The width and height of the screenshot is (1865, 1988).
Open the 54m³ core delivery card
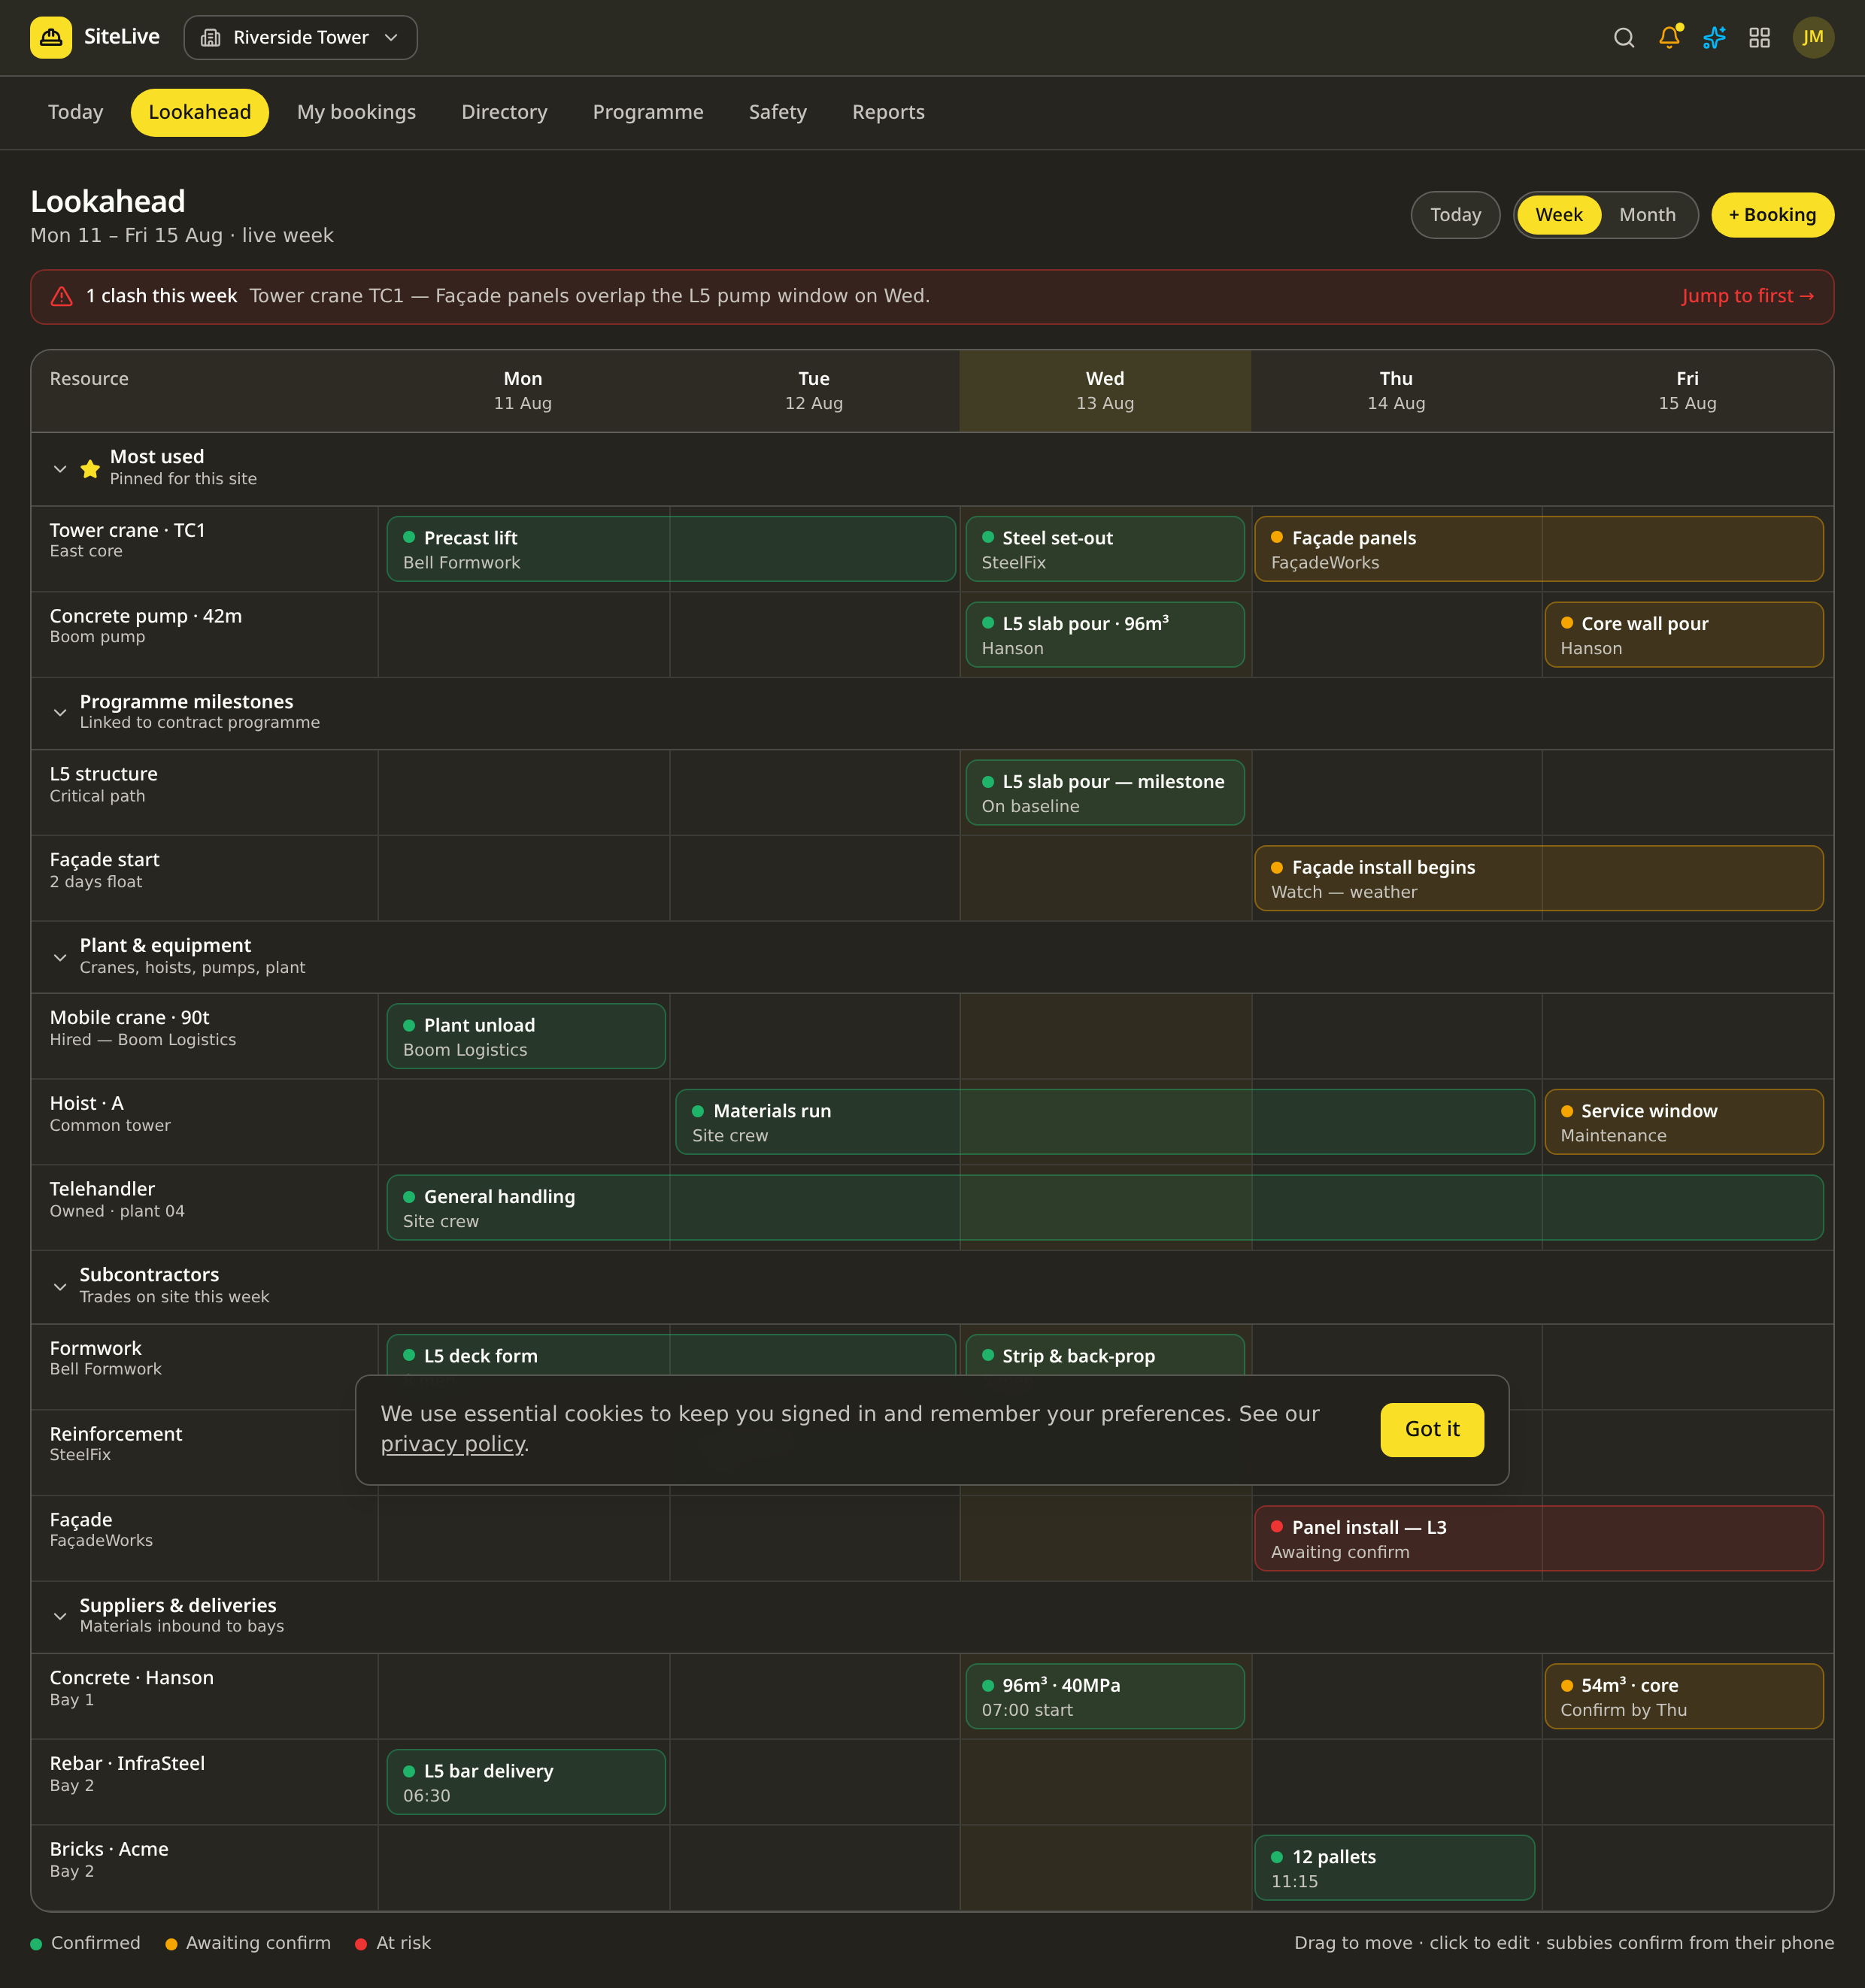tap(1684, 1696)
